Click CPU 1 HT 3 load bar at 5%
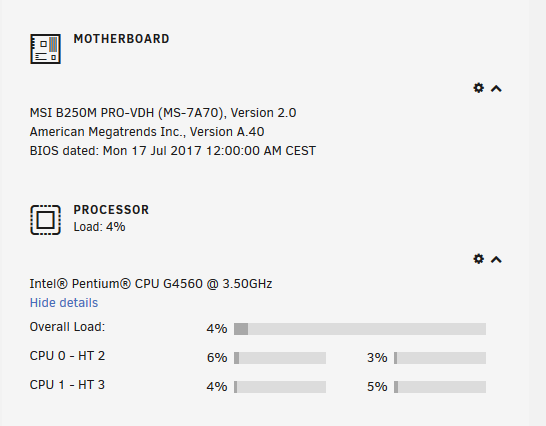This screenshot has width=546, height=426. click(440, 387)
